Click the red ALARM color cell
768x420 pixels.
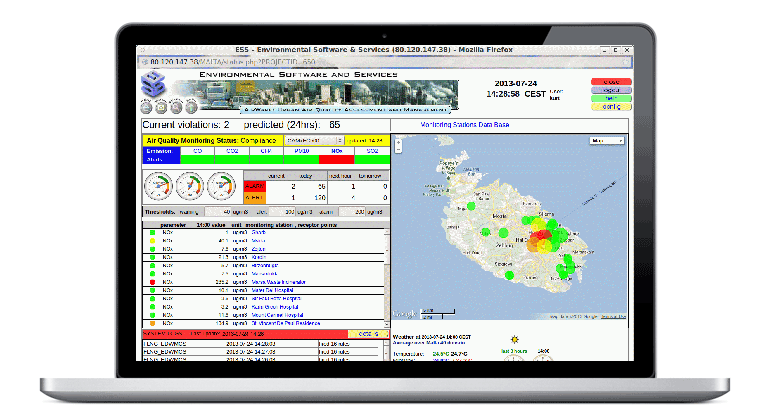pyautogui.click(x=255, y=186)
